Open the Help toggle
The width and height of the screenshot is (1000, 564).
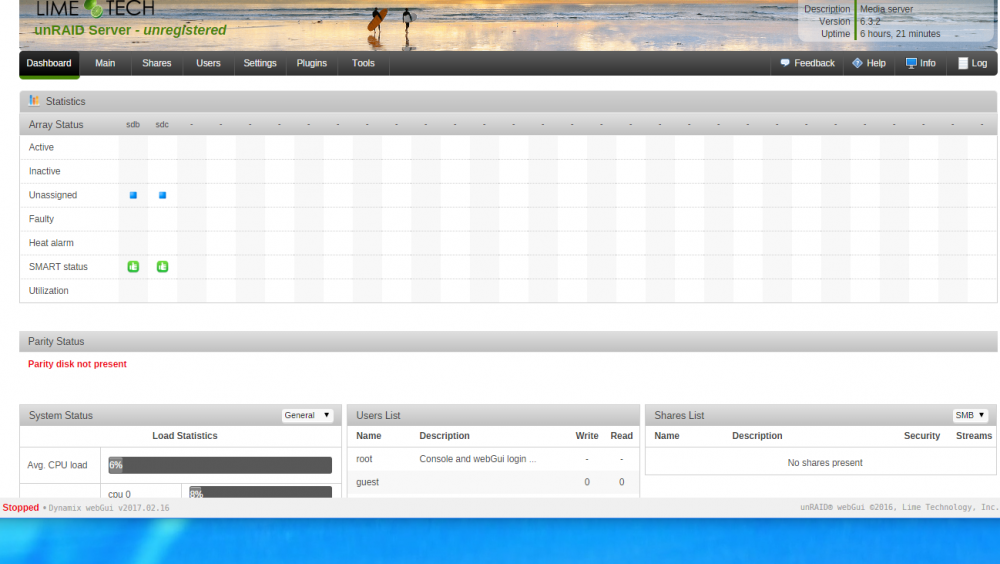click(x=869, y=63)
